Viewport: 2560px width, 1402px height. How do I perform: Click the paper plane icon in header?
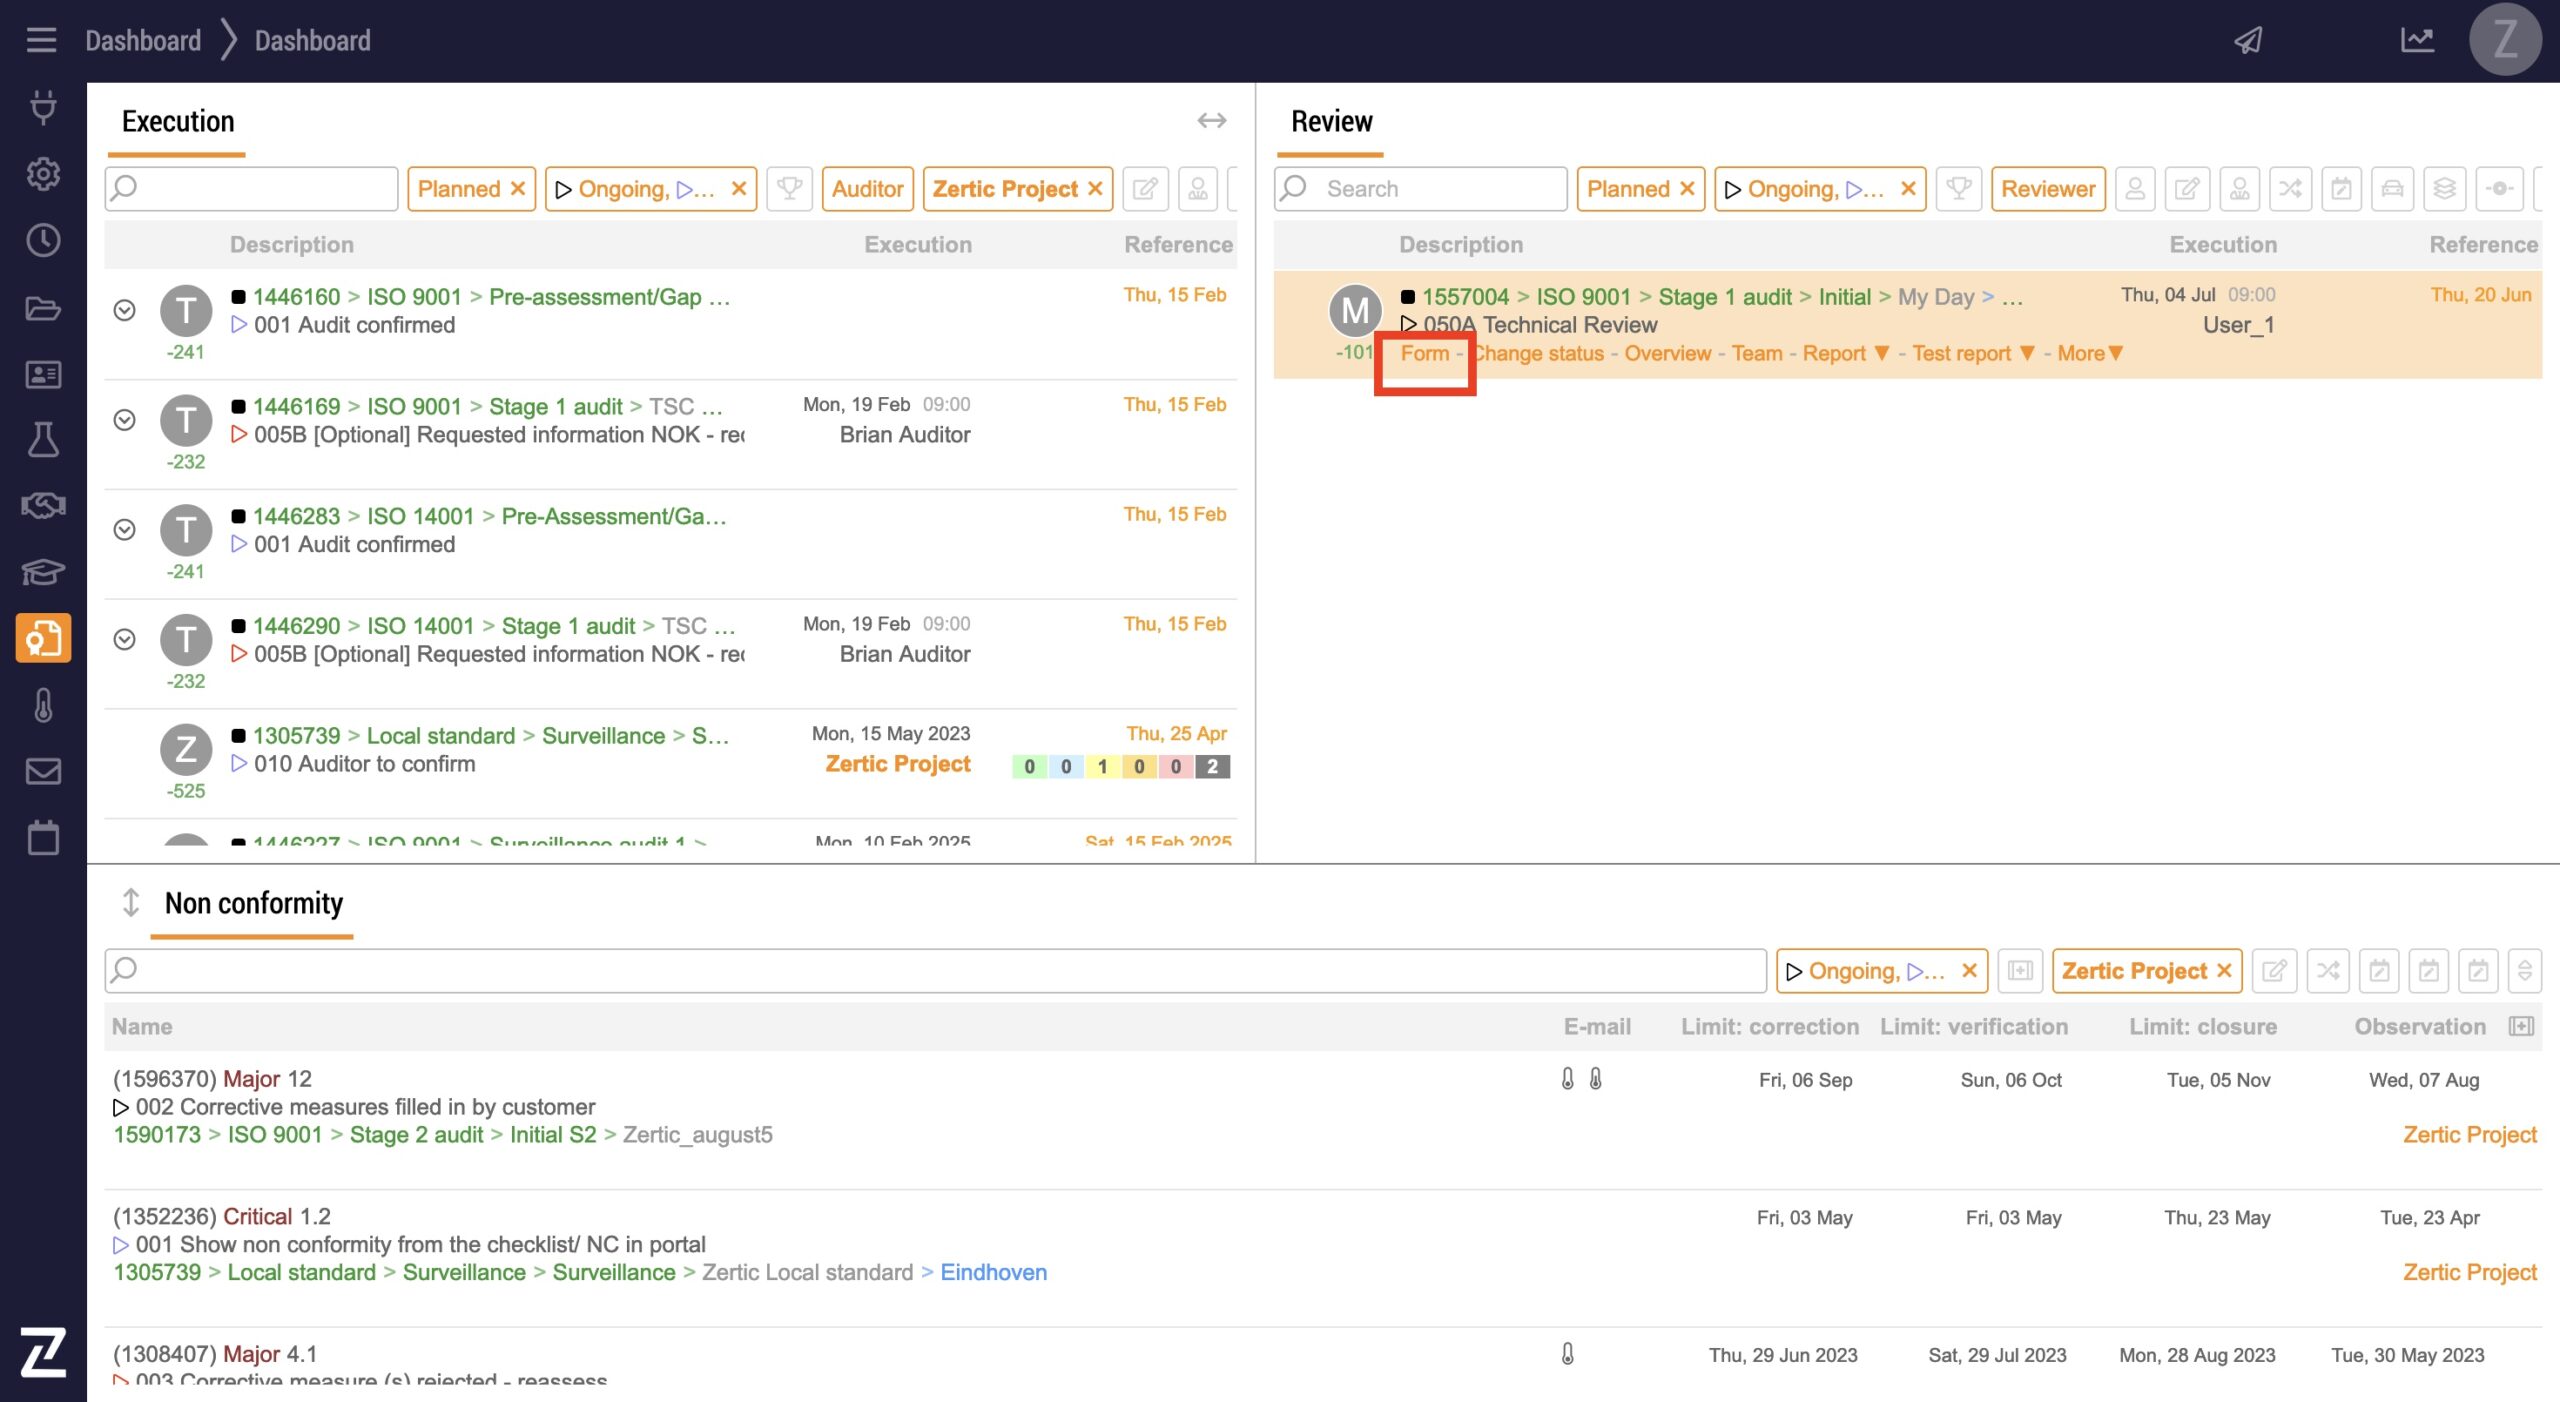click(x=2248, y=40)
